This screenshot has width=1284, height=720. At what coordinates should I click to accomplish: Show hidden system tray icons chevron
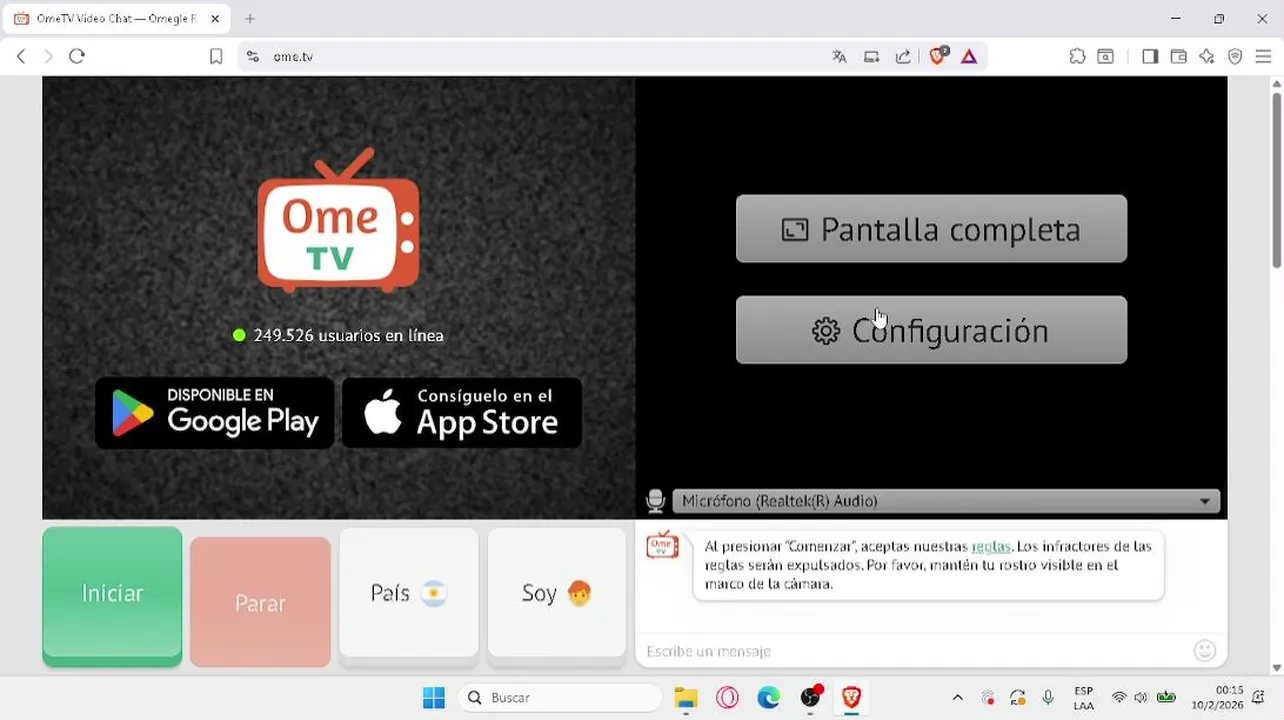click(957, 698)
